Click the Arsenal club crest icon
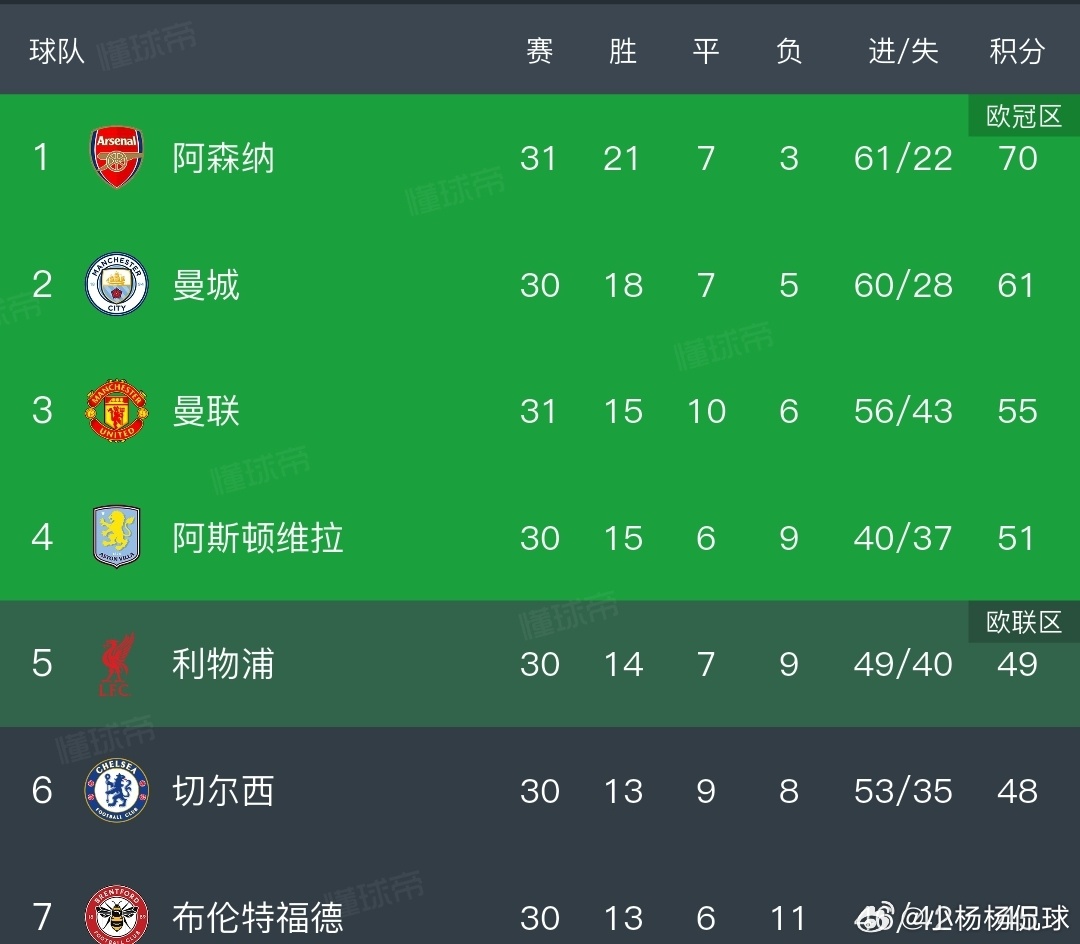The image size is (1080, 944). (x=117, y=158)
